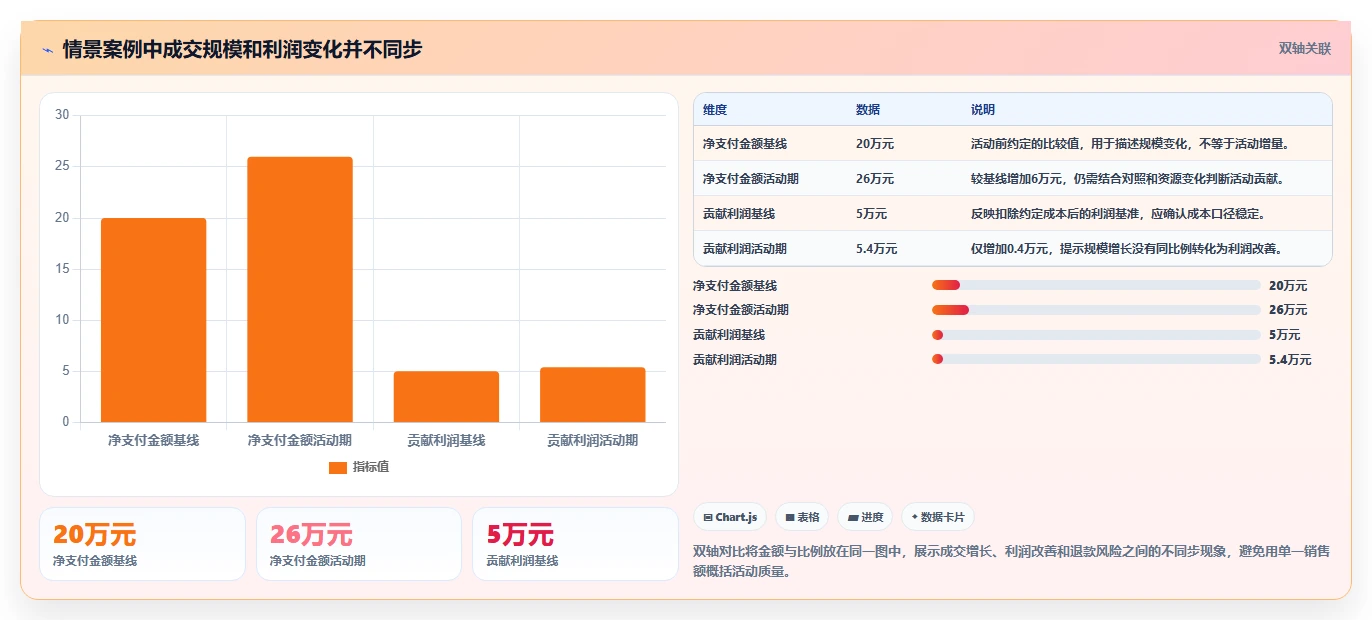The image size is (1372, 620).
Task: Click the 净支付金额活动期 progress bar
Action: (x=1096, y=310)
